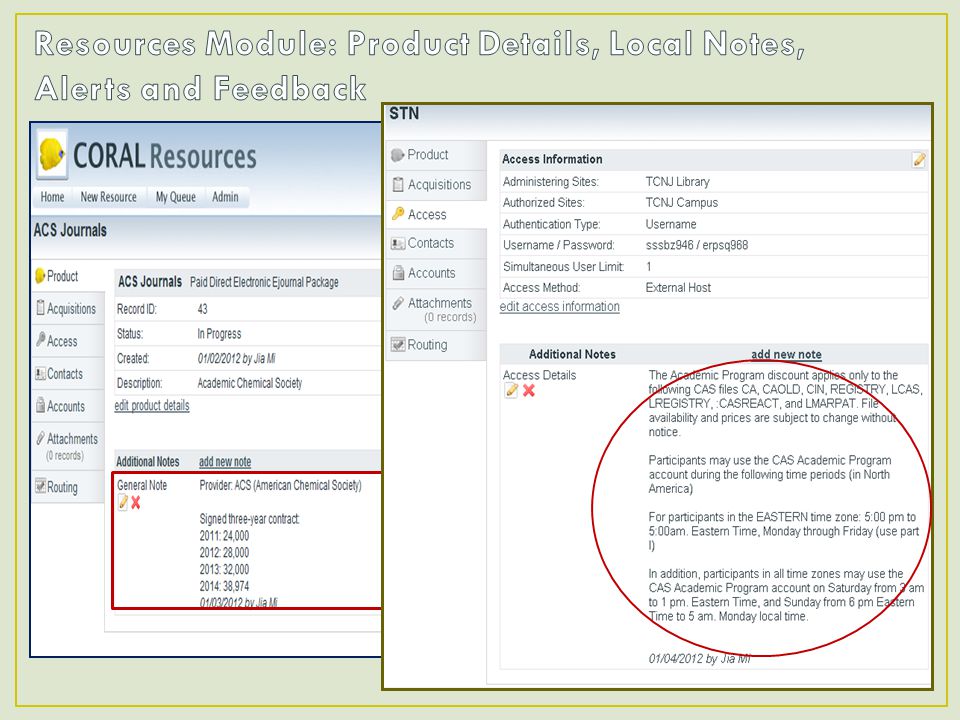The width and height of the screenshot is (960, 720).
Task: Click Accounts lock icon in STN sidebar
Action: click(x=398, y=272)
